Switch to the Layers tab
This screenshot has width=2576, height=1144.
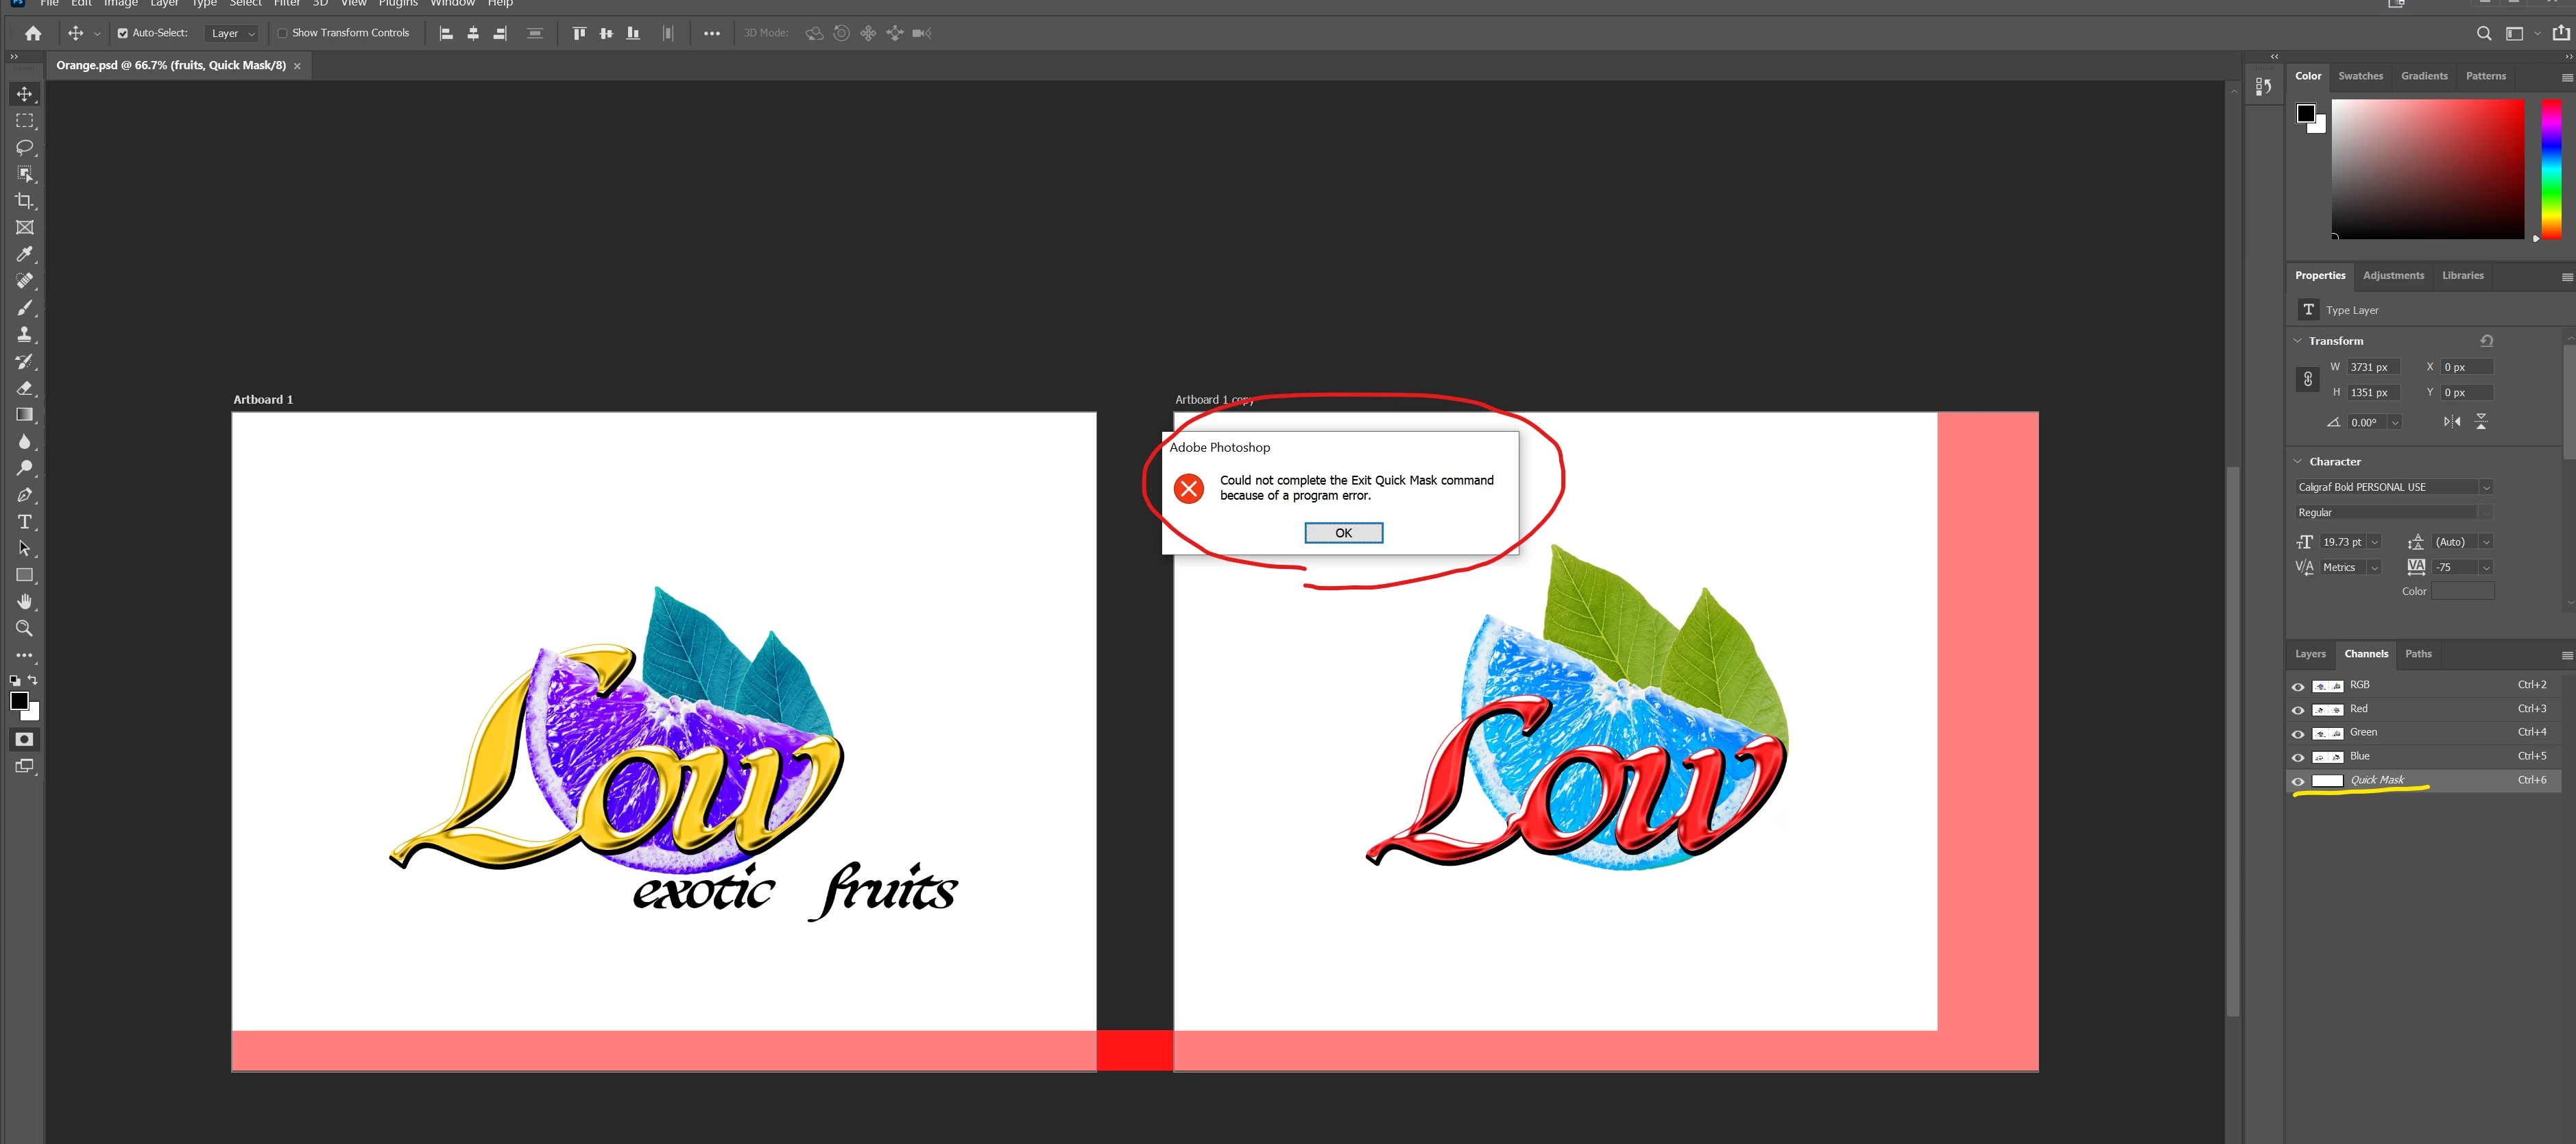tap(2310, 654)
